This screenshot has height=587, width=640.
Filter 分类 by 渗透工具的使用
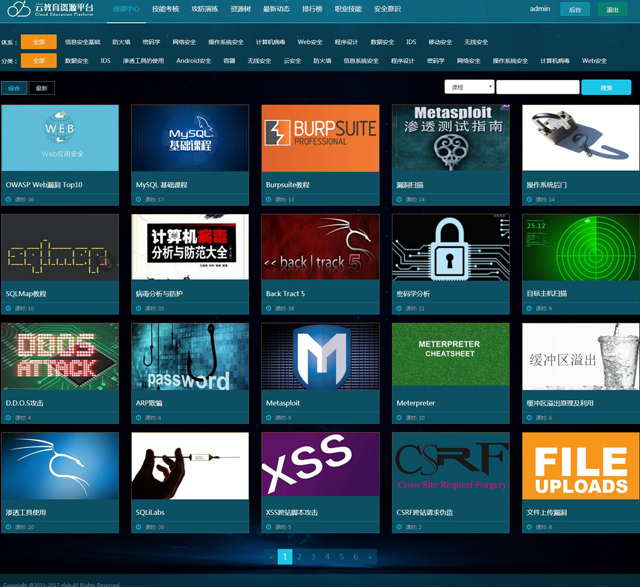pyautogui.click(x=143, y=61)
